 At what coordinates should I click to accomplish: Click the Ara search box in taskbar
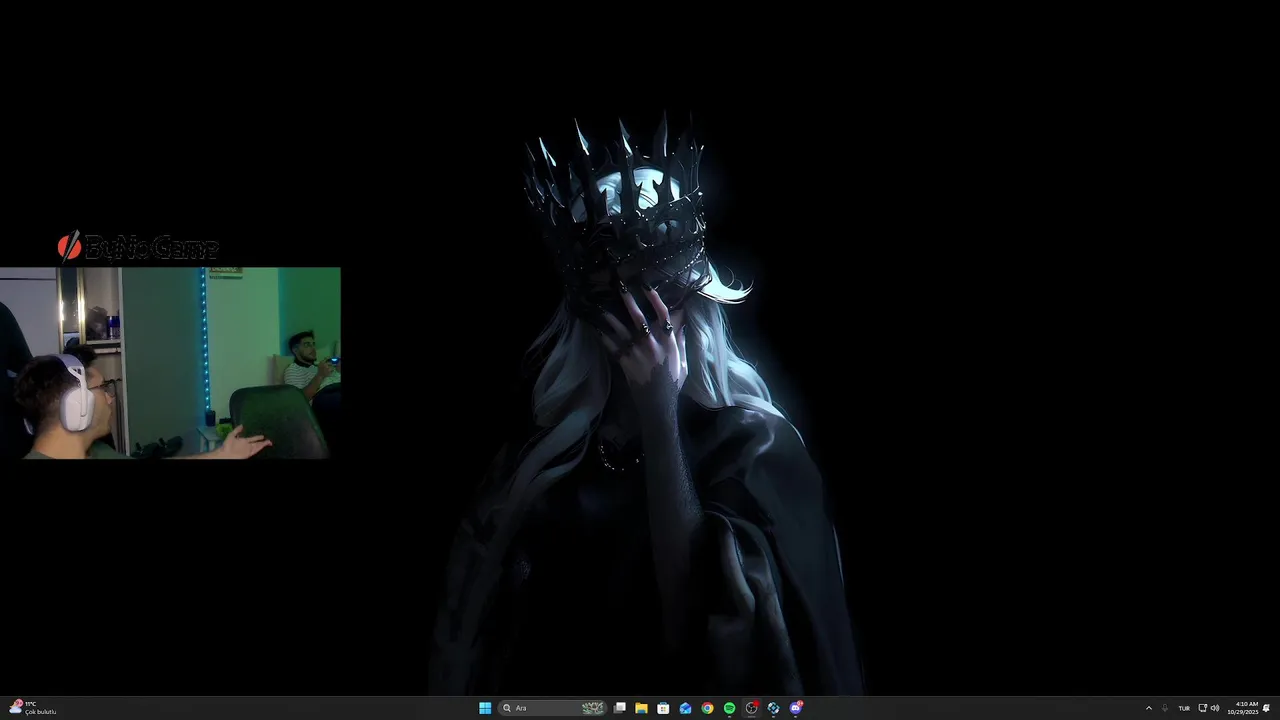553,708
